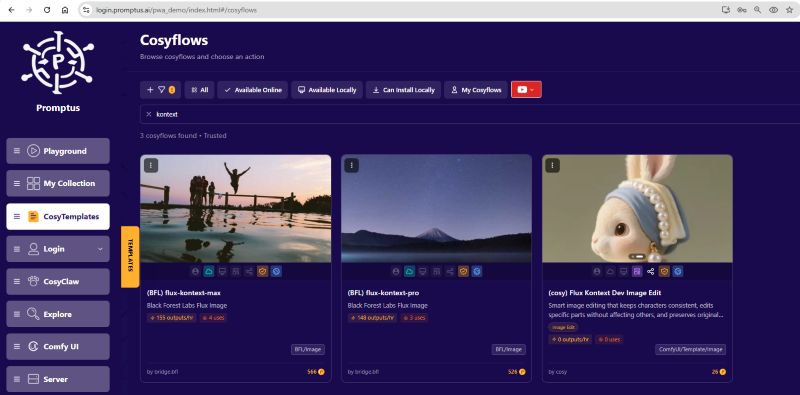Viewport: 800px width, 395px height.
Task: Click the purple template icon on Flux Kontext Dev card
Action: (x=637, y=271)
